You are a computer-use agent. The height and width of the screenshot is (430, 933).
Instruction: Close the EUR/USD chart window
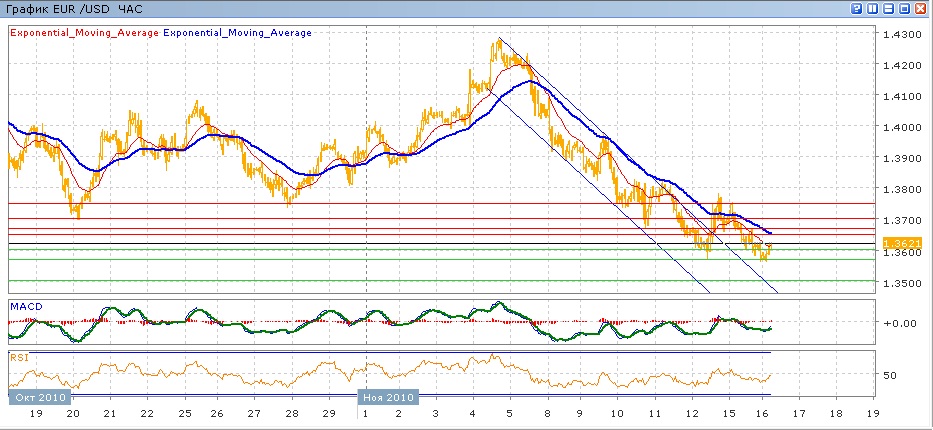point(921,8)
